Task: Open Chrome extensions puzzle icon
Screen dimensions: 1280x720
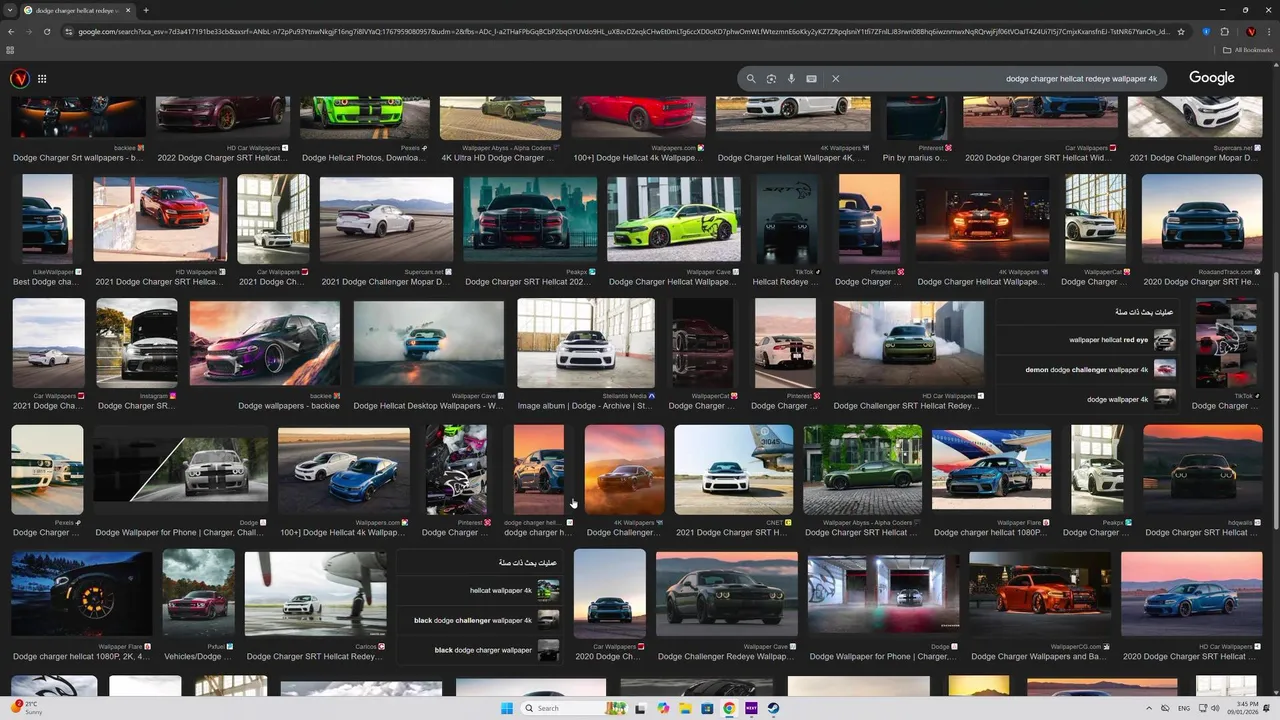Action: pos(1225,31)
